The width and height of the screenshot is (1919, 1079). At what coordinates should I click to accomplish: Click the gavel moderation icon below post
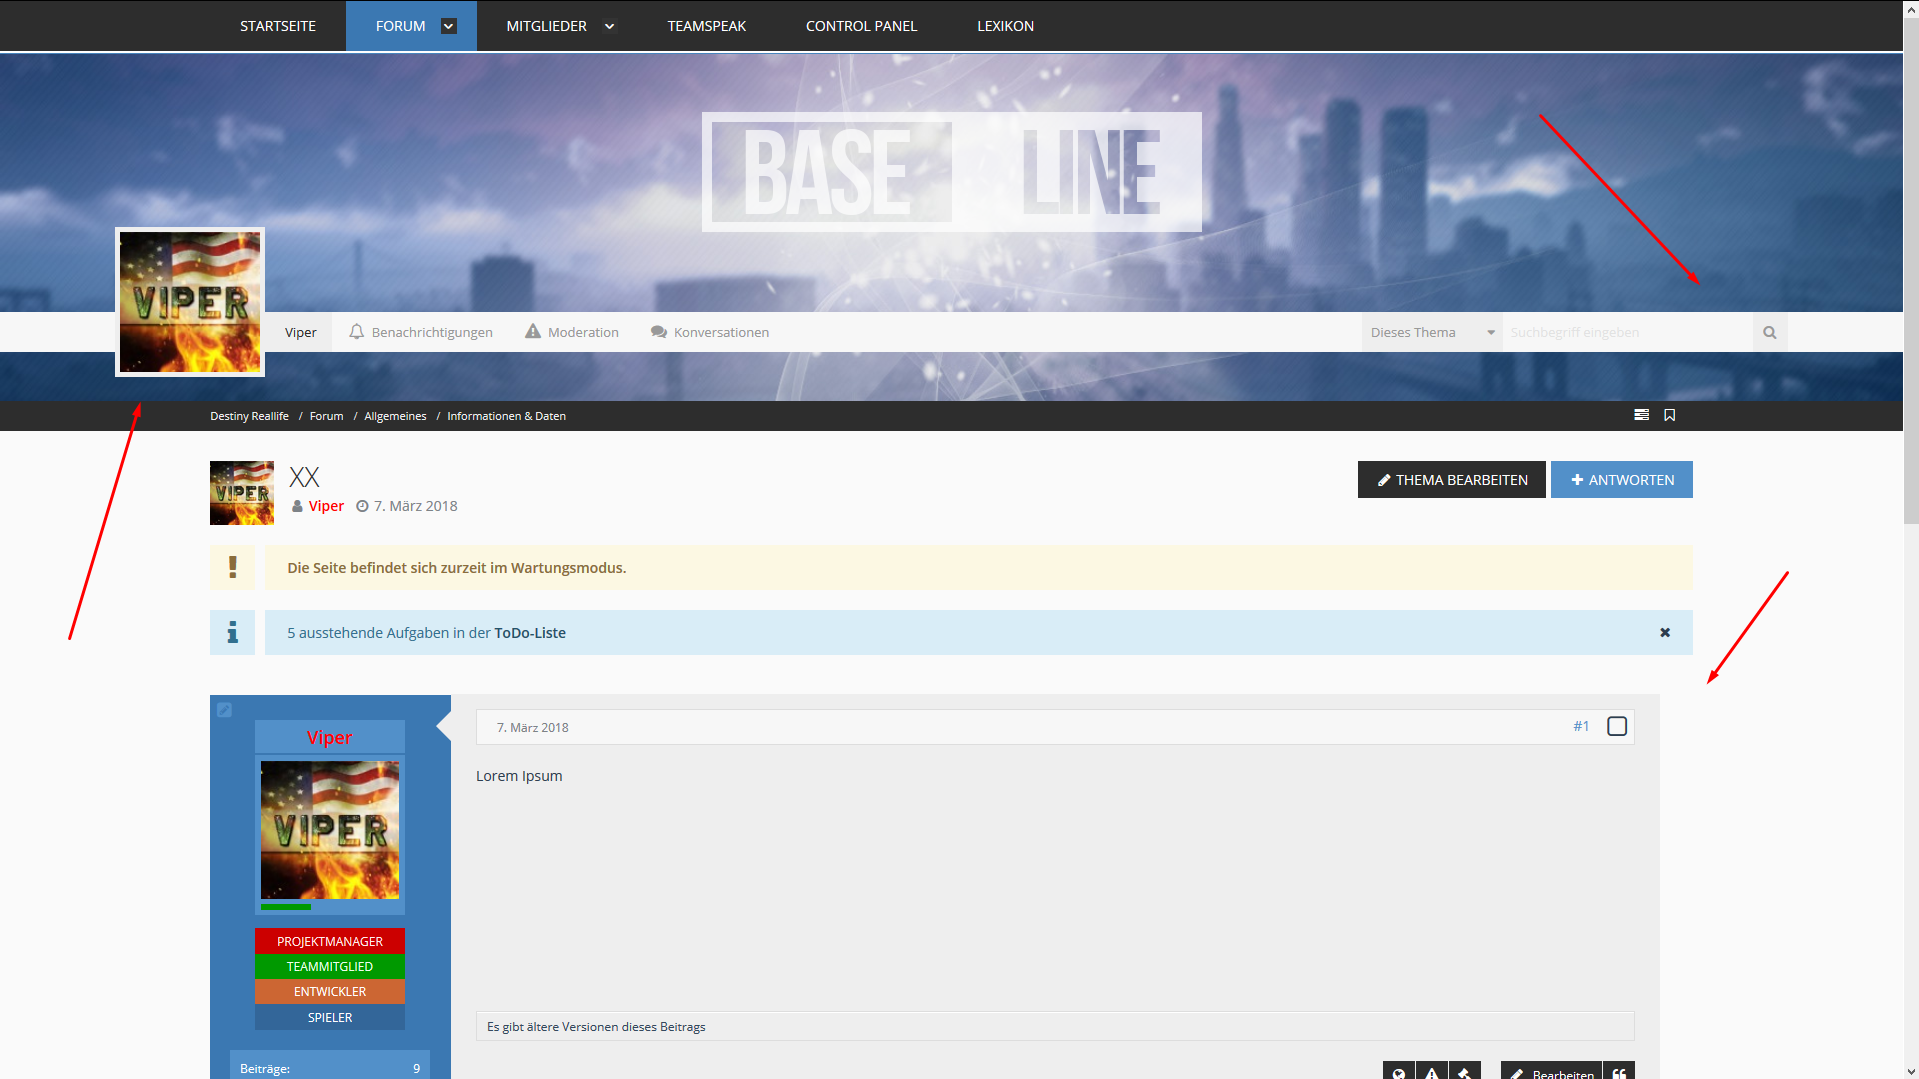point(1465,1072)
